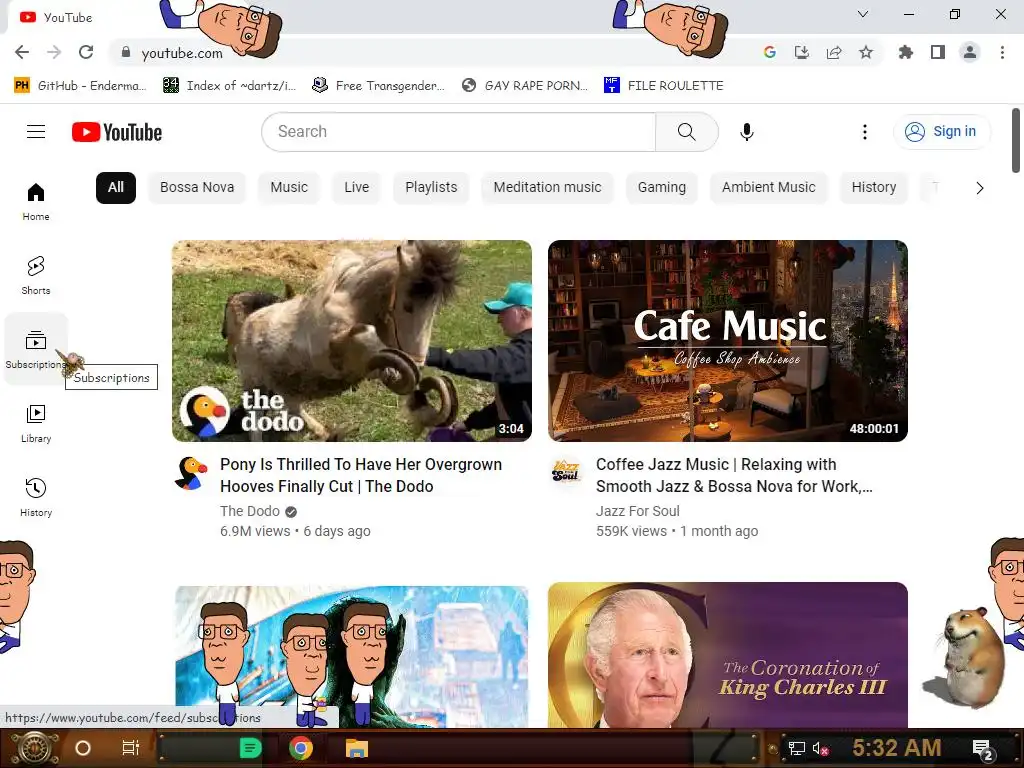Open the Start button on taskbar
Screen dimensions: 1024x768
coord(35,748)
